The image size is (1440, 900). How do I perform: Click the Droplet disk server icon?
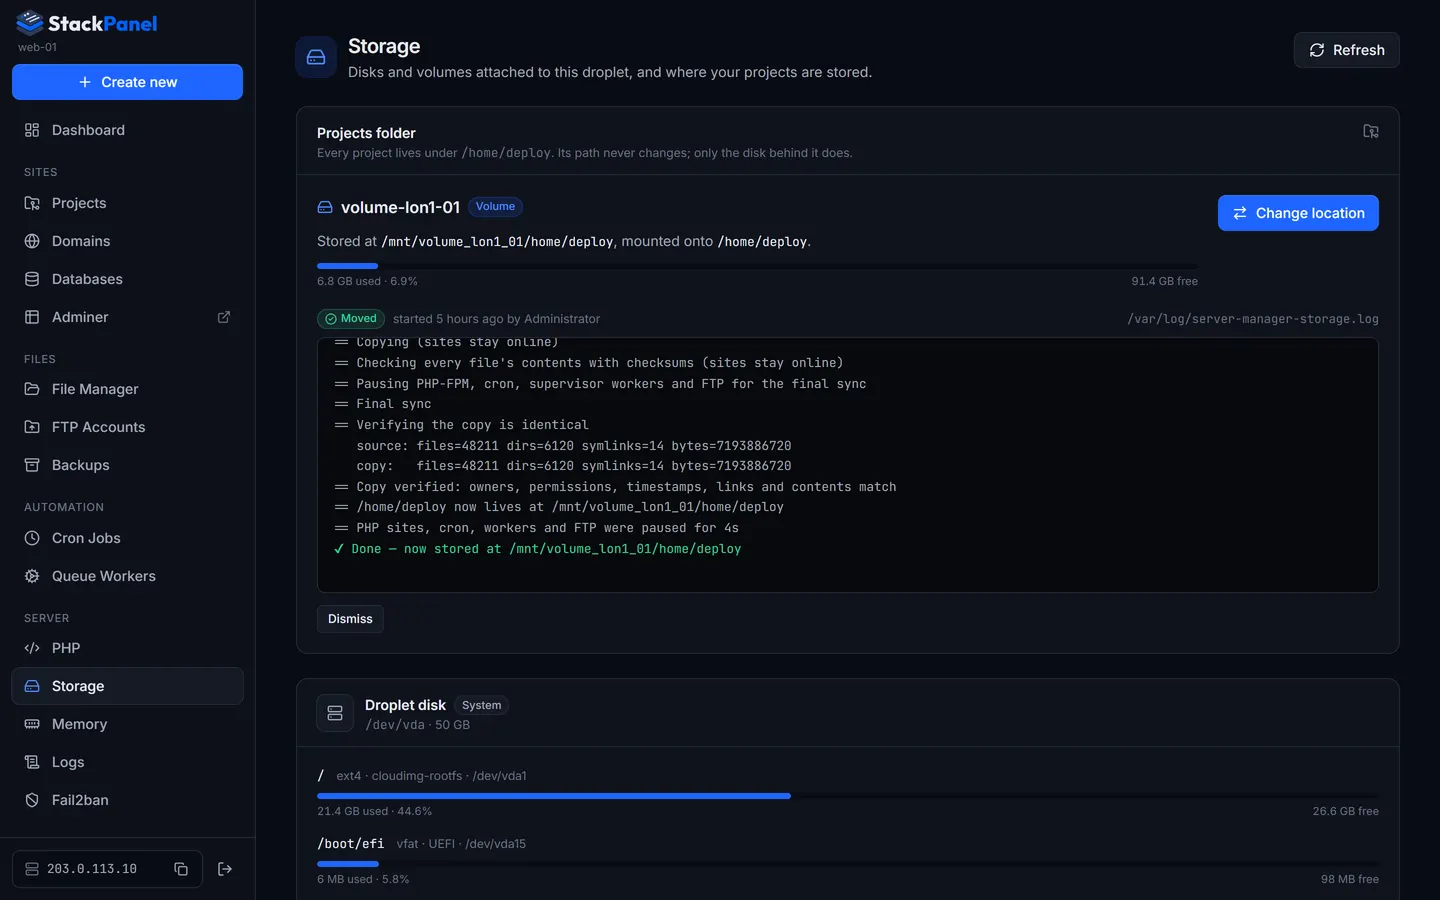[335, 713]
